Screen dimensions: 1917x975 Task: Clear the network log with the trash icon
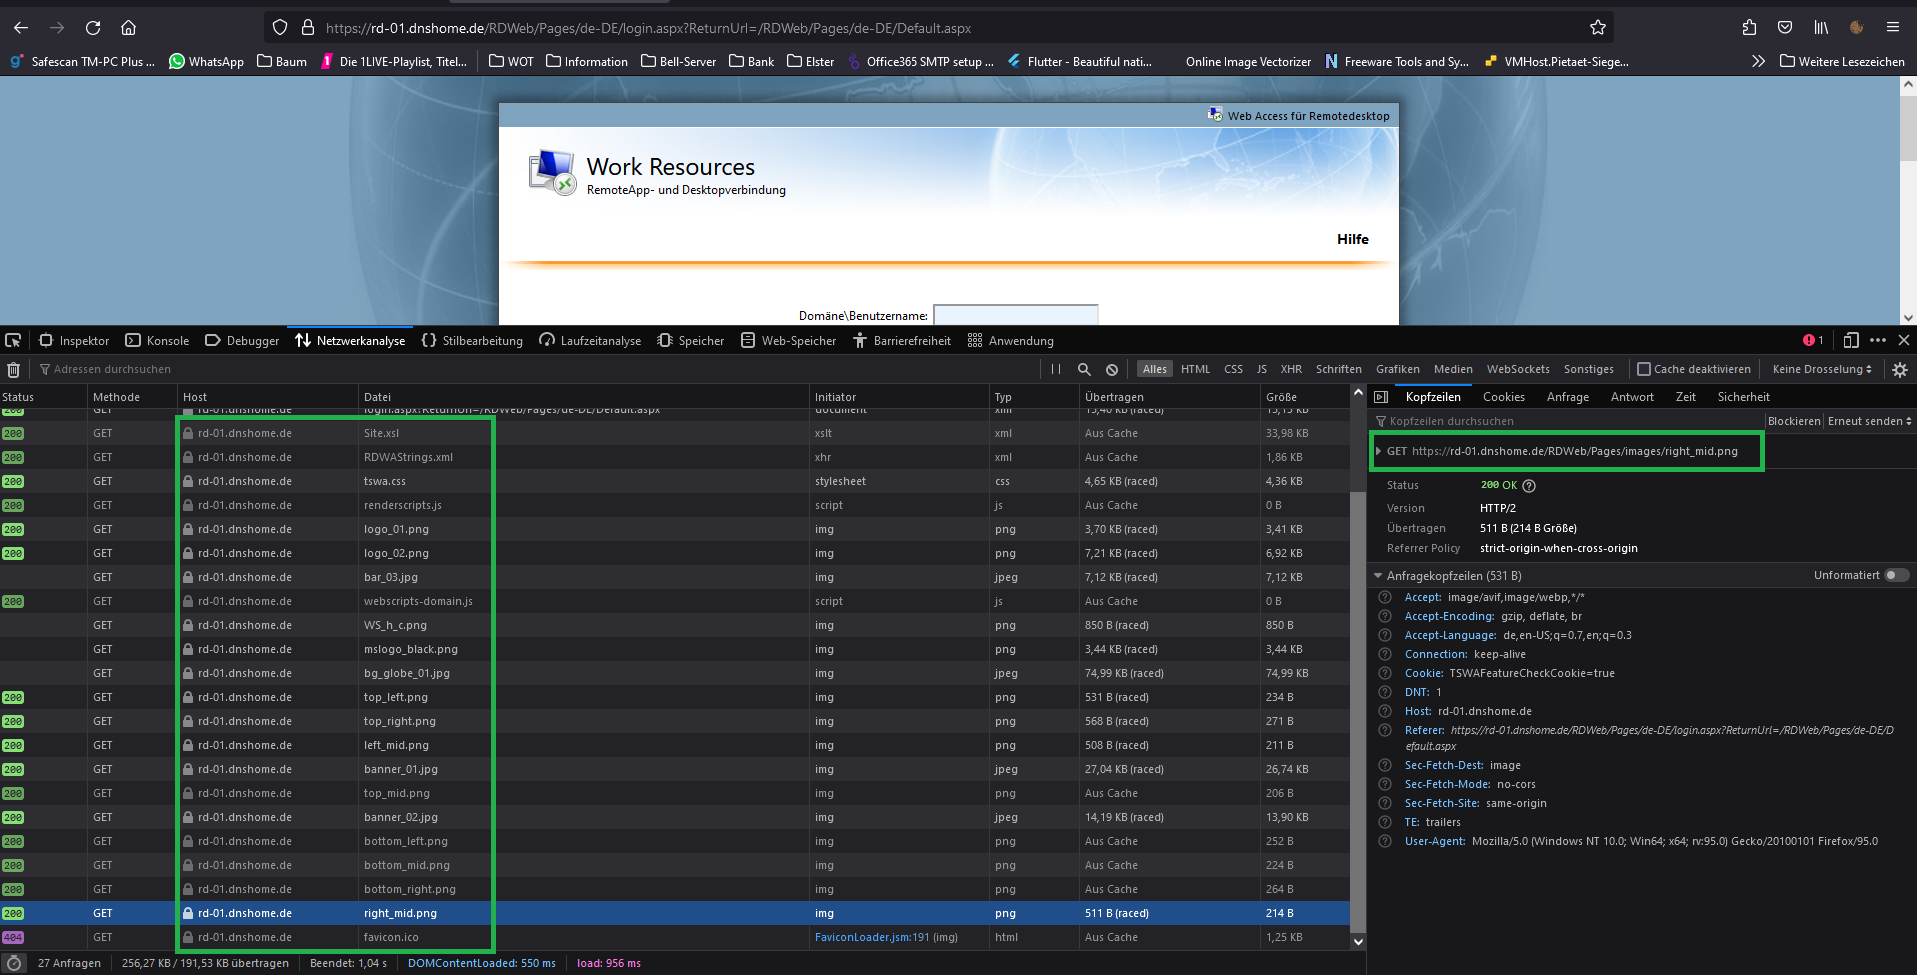click(13, 370)
